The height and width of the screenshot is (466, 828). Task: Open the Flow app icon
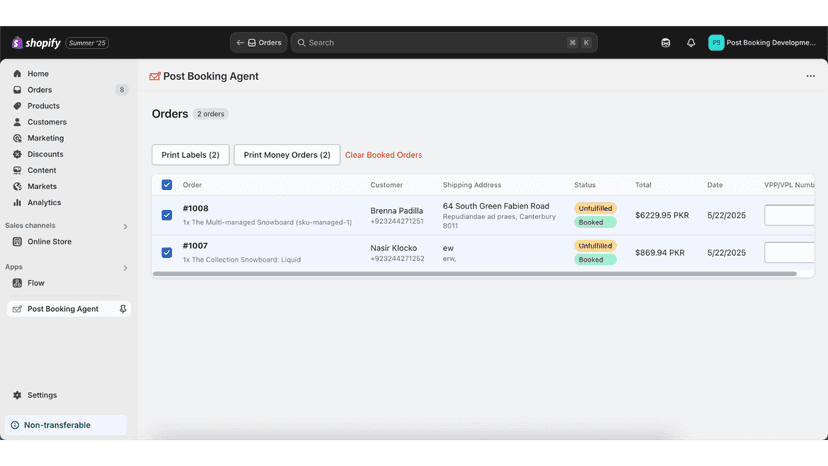17,283
